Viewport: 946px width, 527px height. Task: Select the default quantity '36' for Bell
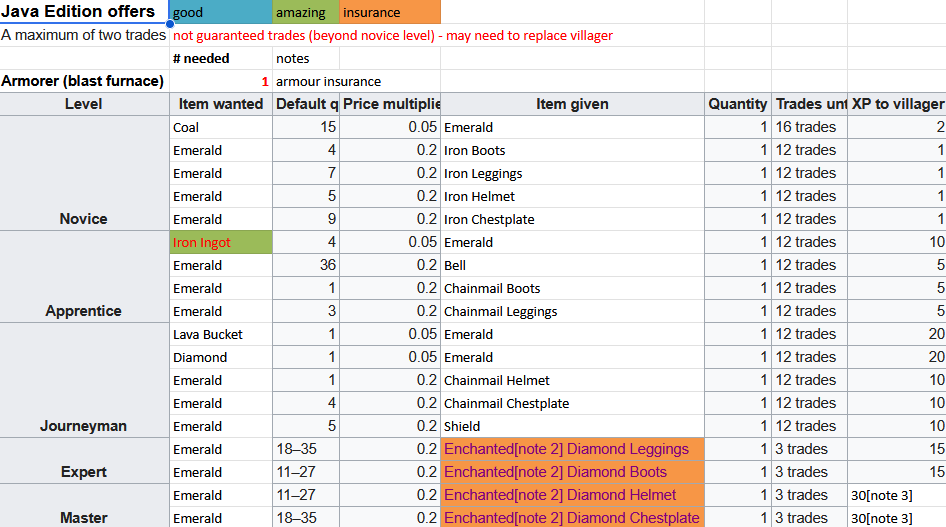[306, 265]
